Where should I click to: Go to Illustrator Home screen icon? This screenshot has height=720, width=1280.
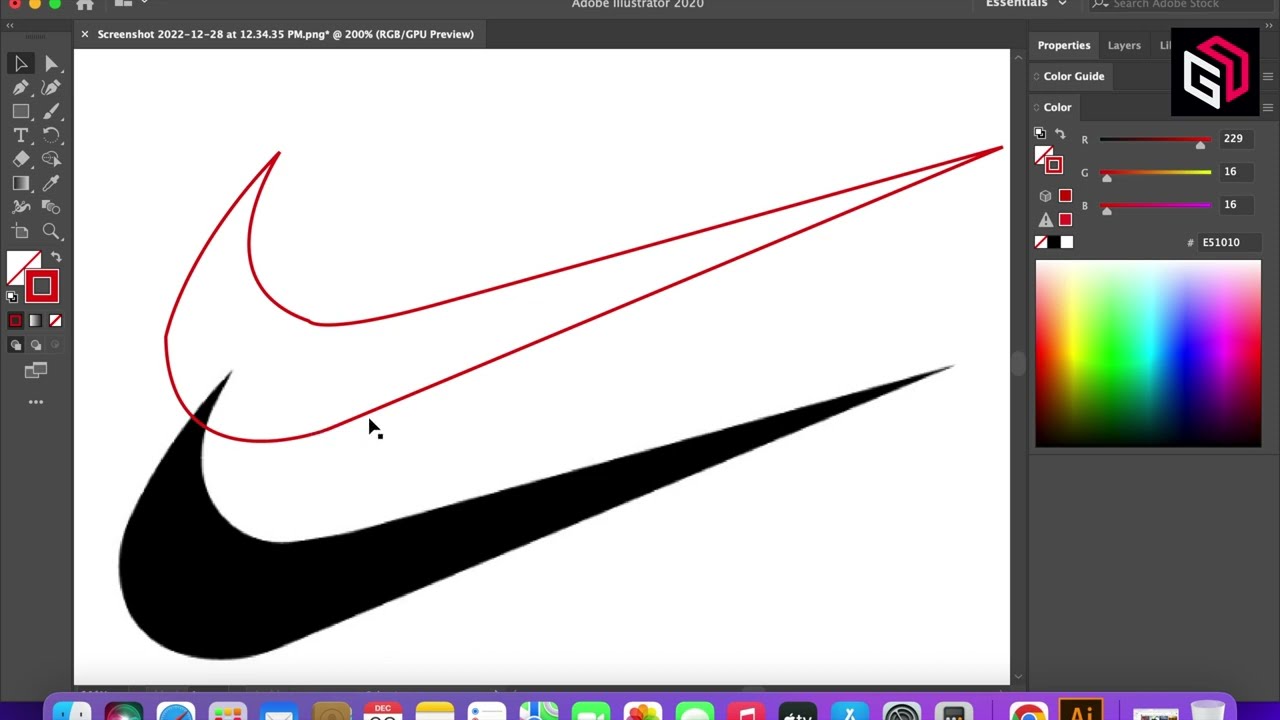tap(85, 4)
